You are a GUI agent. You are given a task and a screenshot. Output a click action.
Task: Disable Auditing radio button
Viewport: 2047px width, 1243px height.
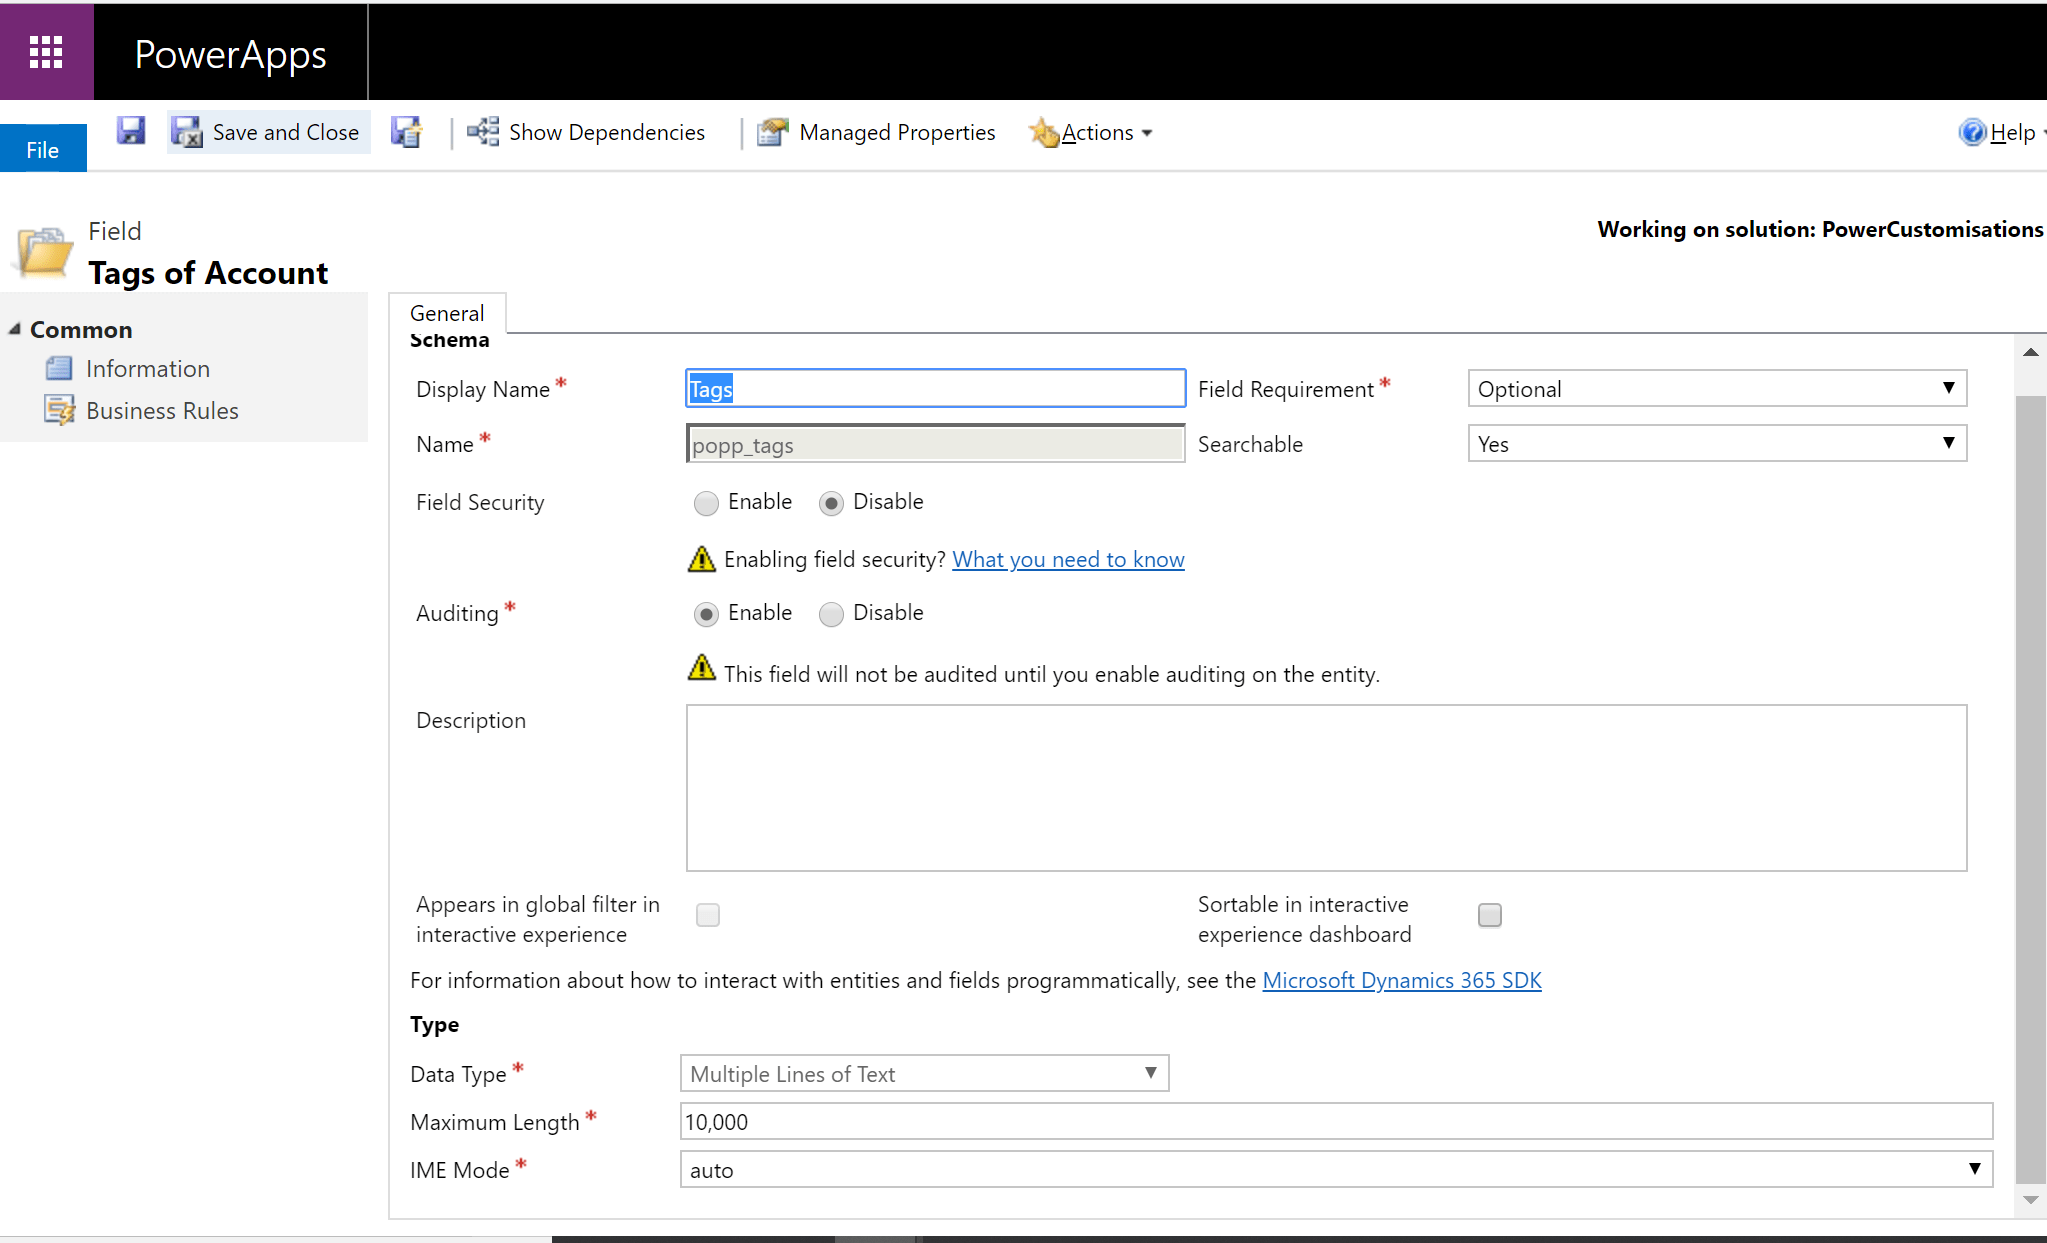coord(831,614)
